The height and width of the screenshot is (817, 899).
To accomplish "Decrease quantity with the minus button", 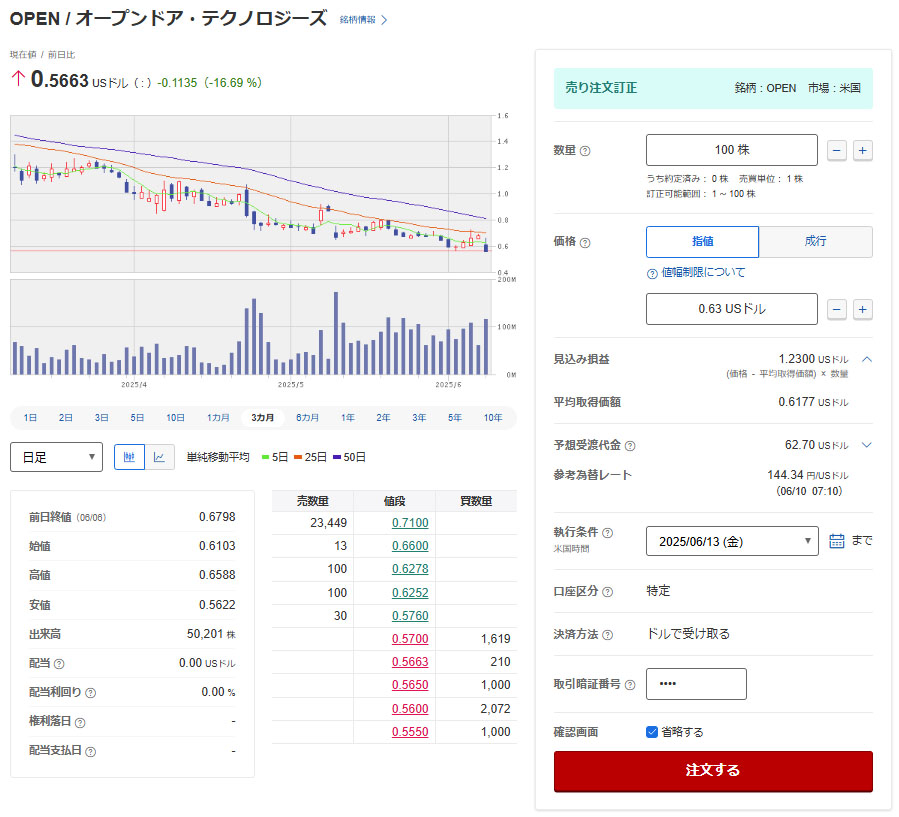I will 837,150.
